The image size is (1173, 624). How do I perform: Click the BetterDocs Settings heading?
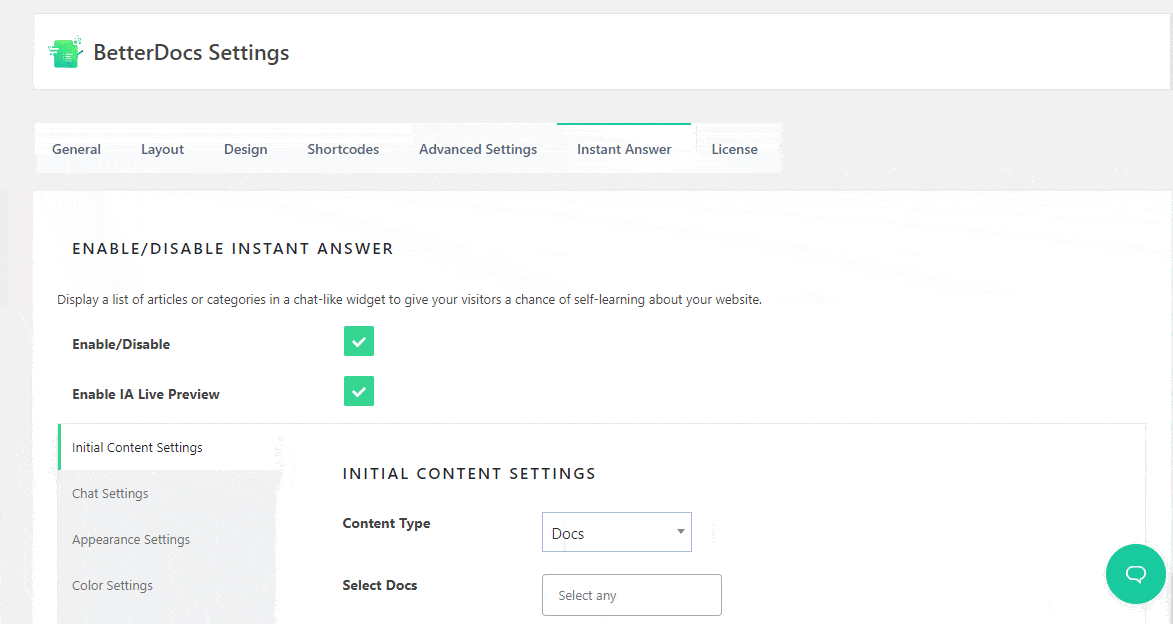click(192, 52)
